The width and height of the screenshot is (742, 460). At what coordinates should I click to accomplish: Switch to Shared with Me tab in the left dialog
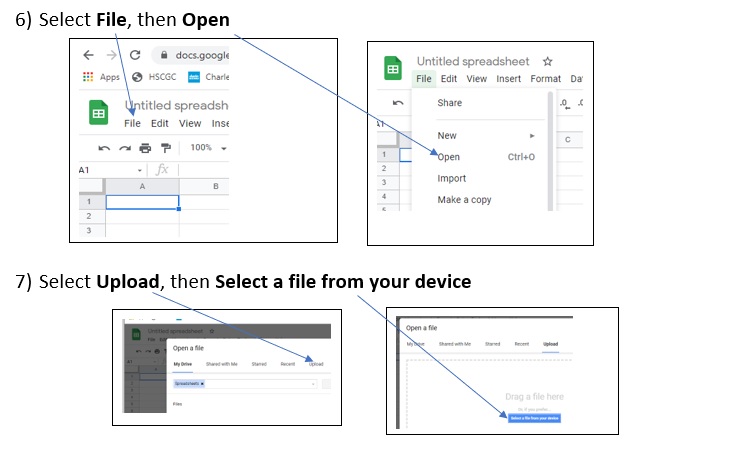[x=221, y=364]
